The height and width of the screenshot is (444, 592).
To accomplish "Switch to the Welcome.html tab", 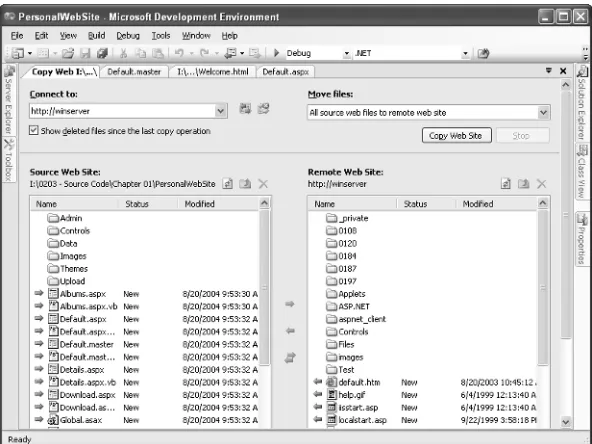I will tap(213, 72).
